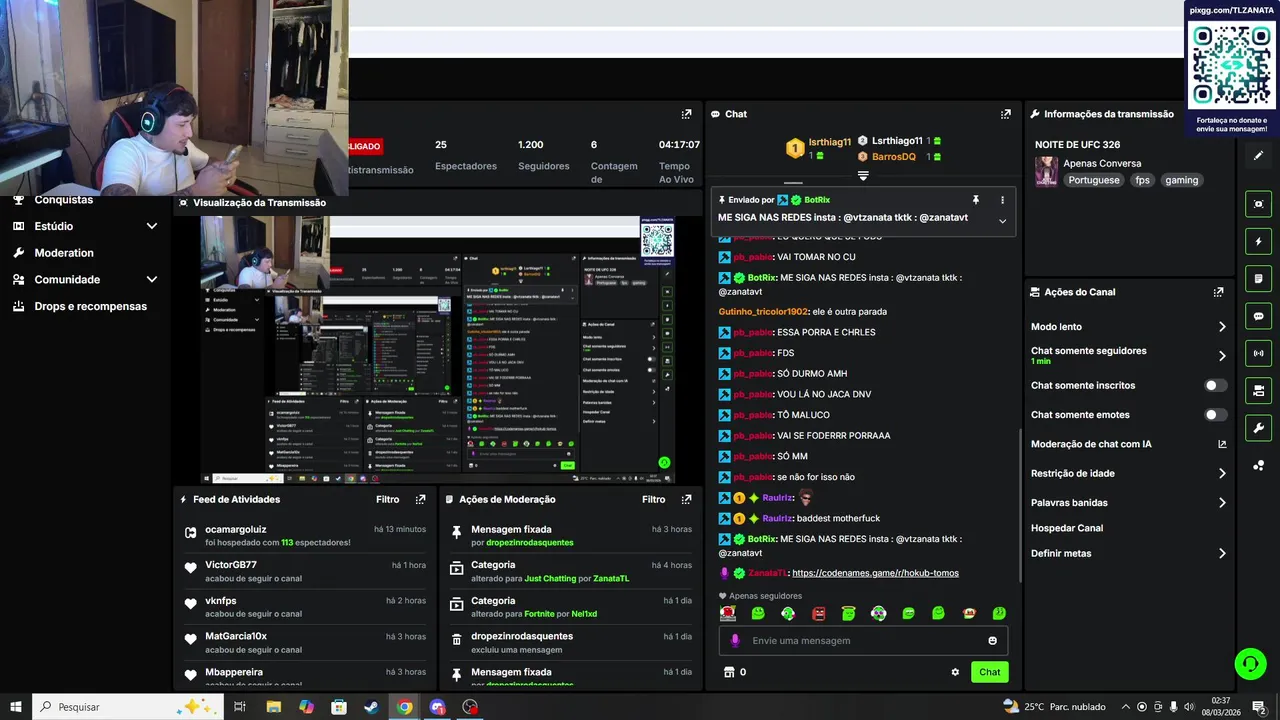Pop out the Feed de Atividades panel
The height and width of the screenshot is (720, 1280).
pos(420,499)
